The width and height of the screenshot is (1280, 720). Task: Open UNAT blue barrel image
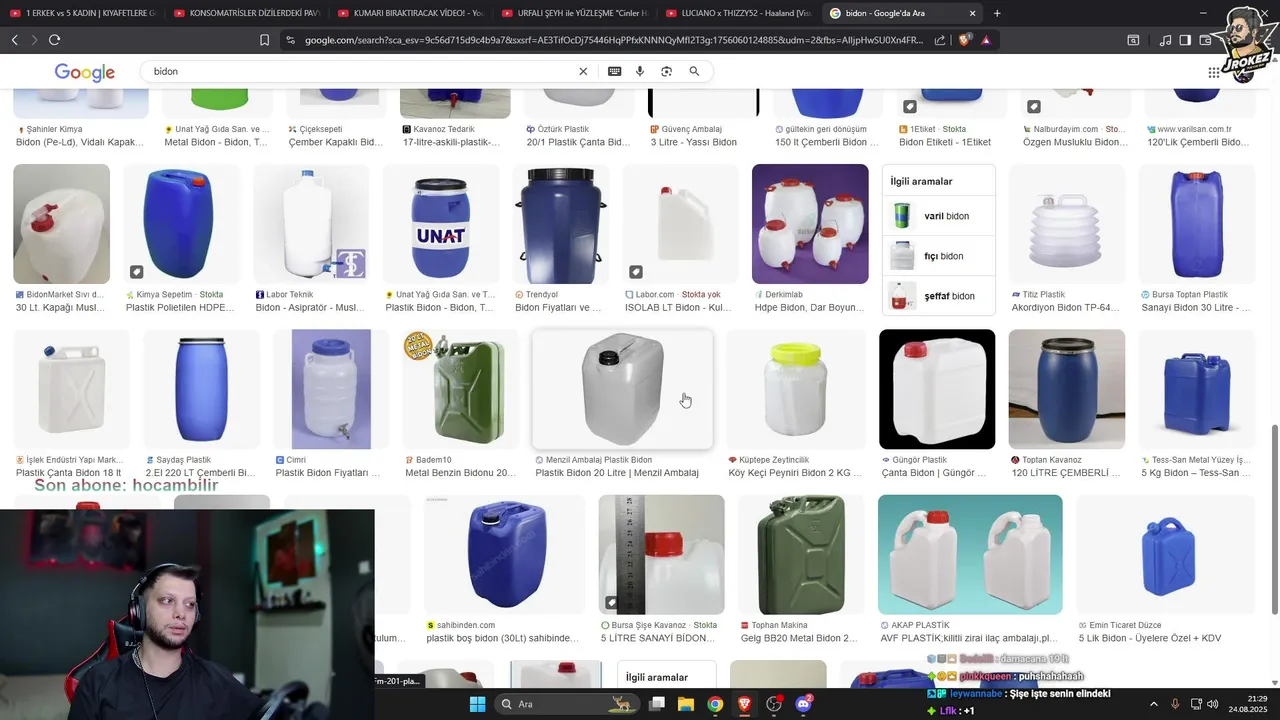(x=441, y=224)
